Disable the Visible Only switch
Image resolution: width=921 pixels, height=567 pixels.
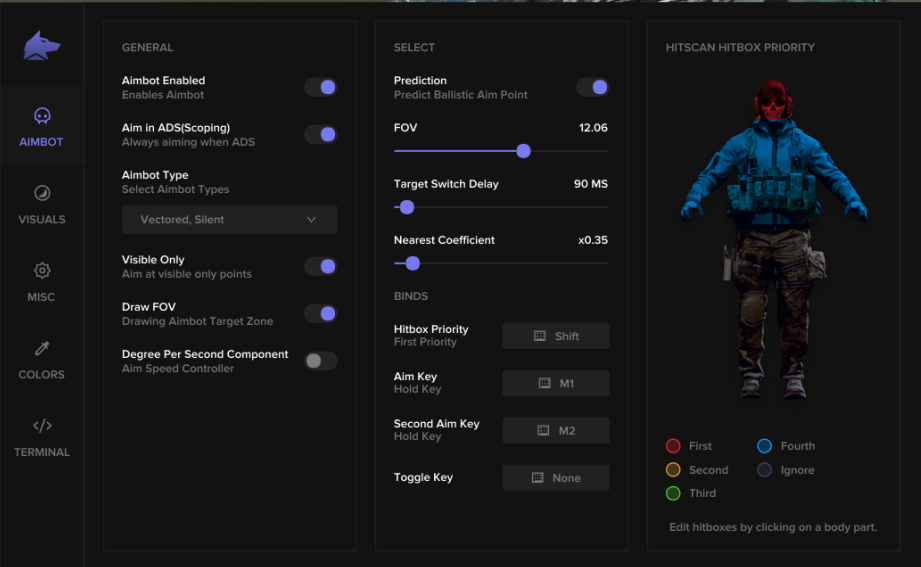(321, 267)
